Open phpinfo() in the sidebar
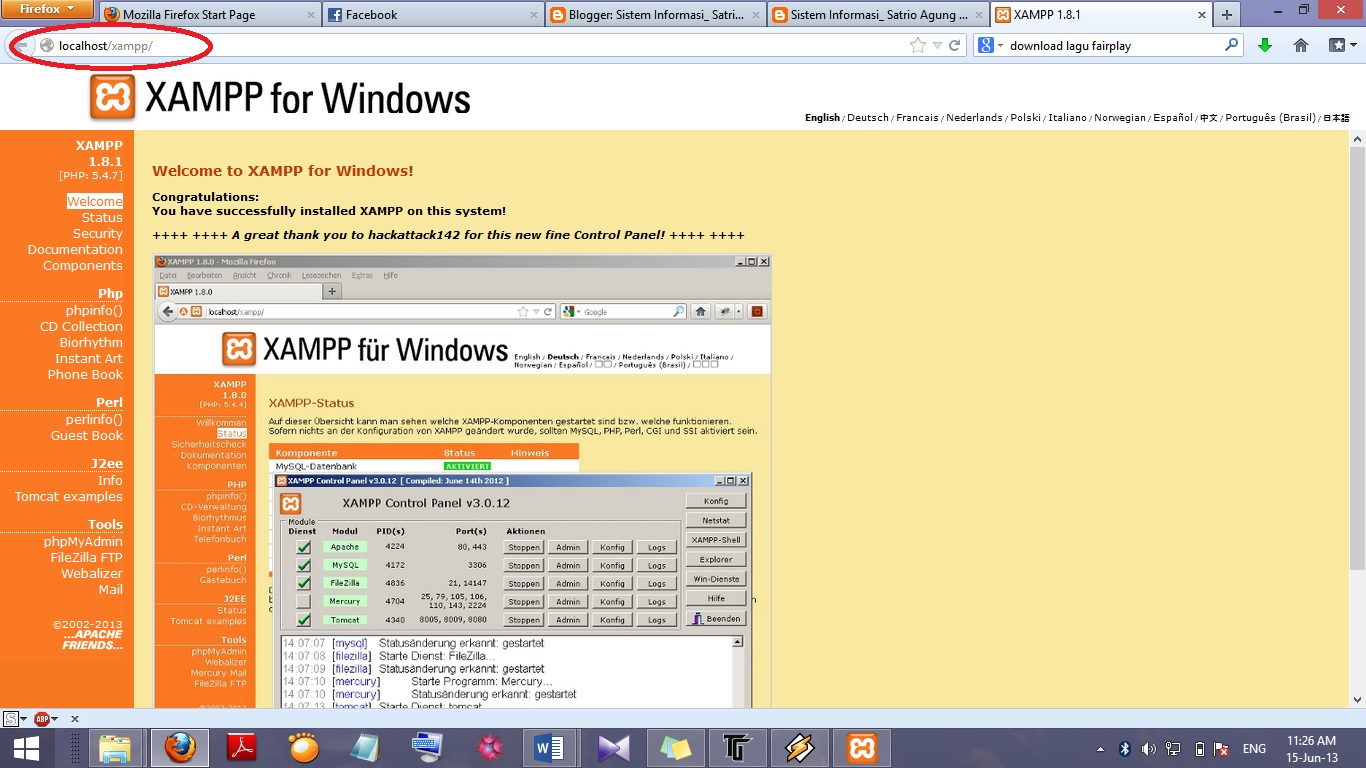This screenshot has width=1366, height=768. 94,310
